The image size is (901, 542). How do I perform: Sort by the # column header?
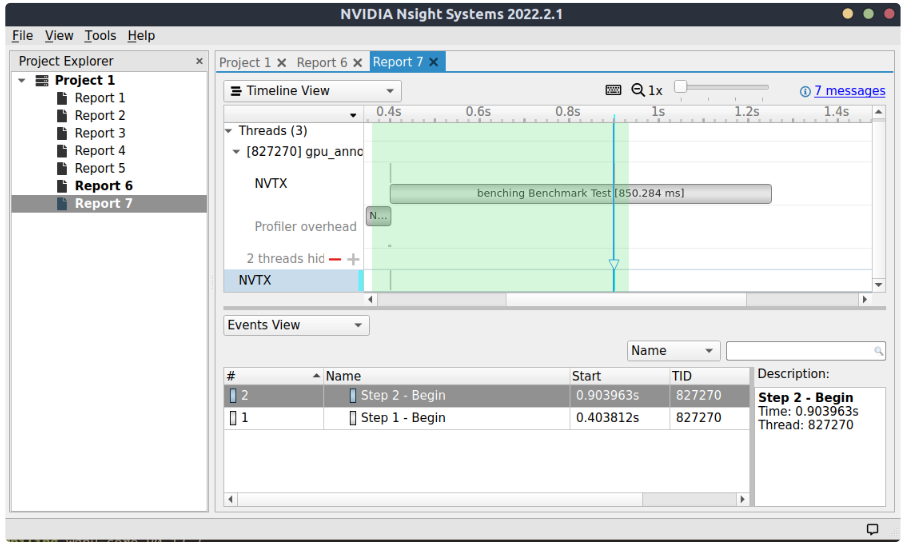coord(273,376)
